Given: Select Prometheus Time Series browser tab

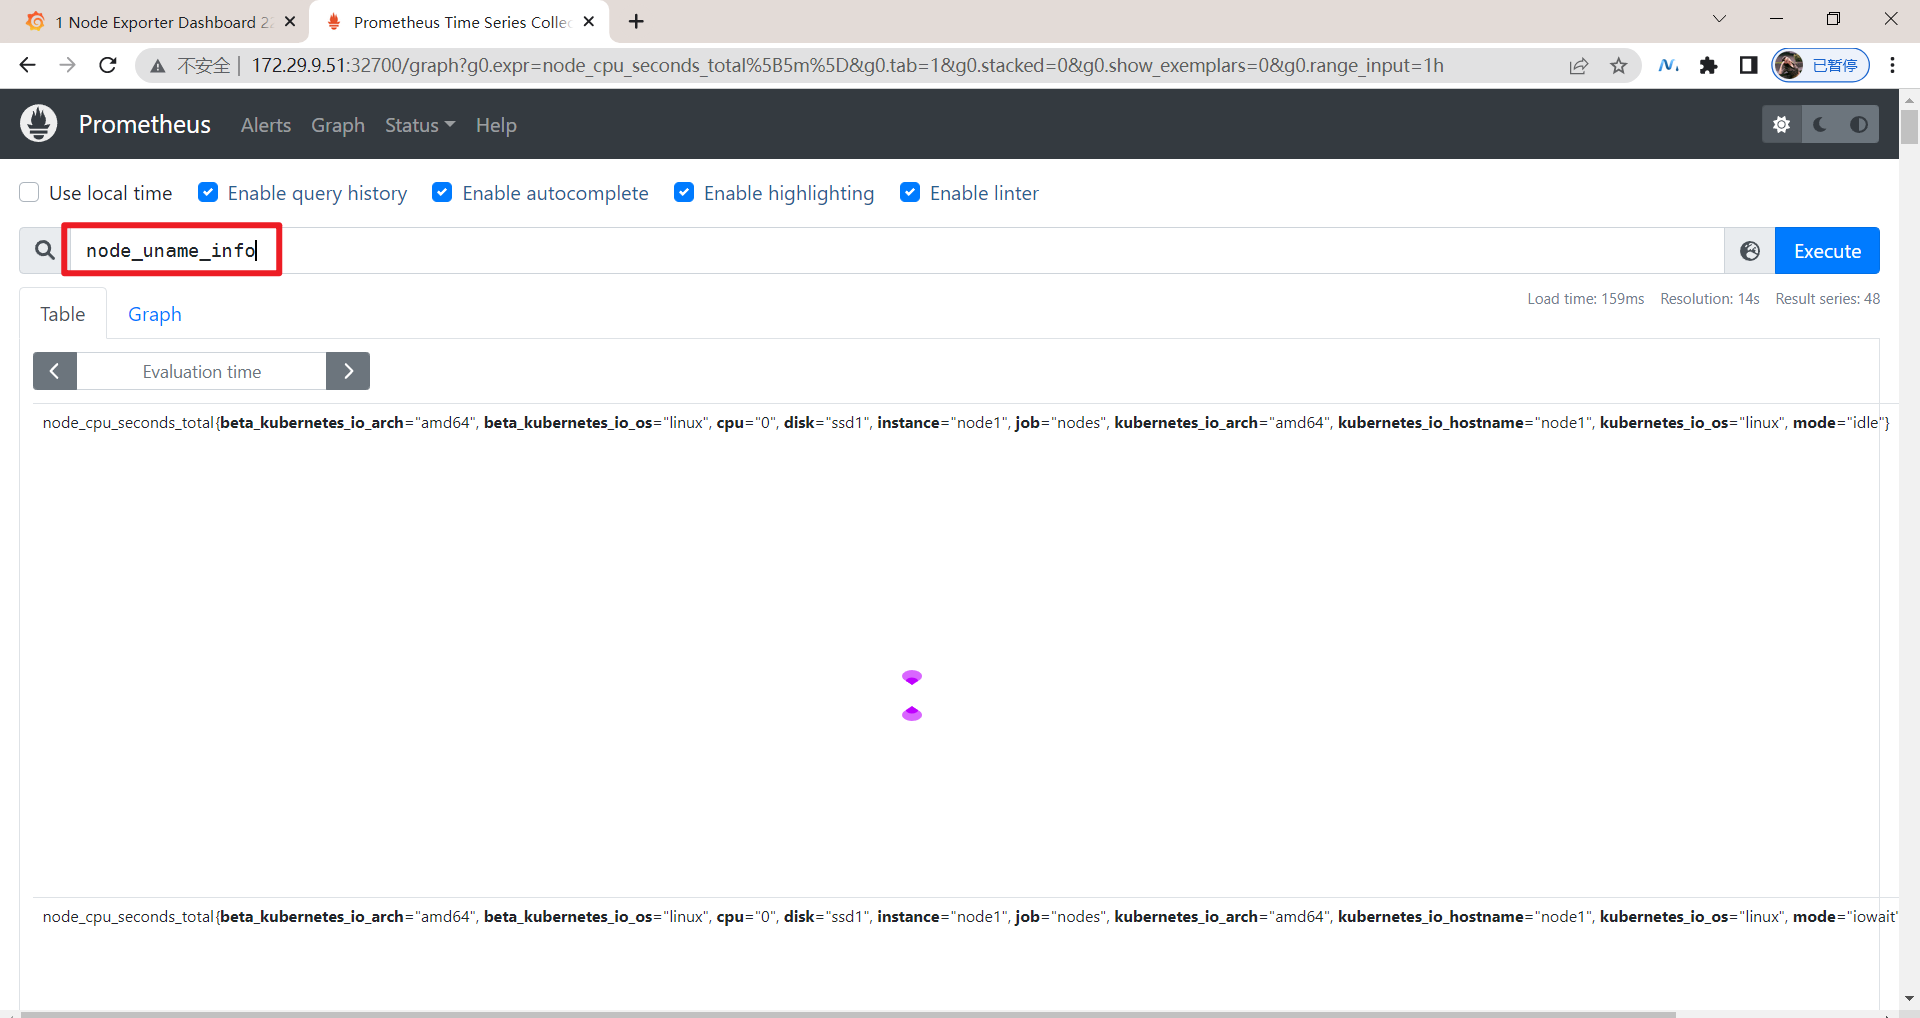Looking at the screenshot, I should pos(458,22).
